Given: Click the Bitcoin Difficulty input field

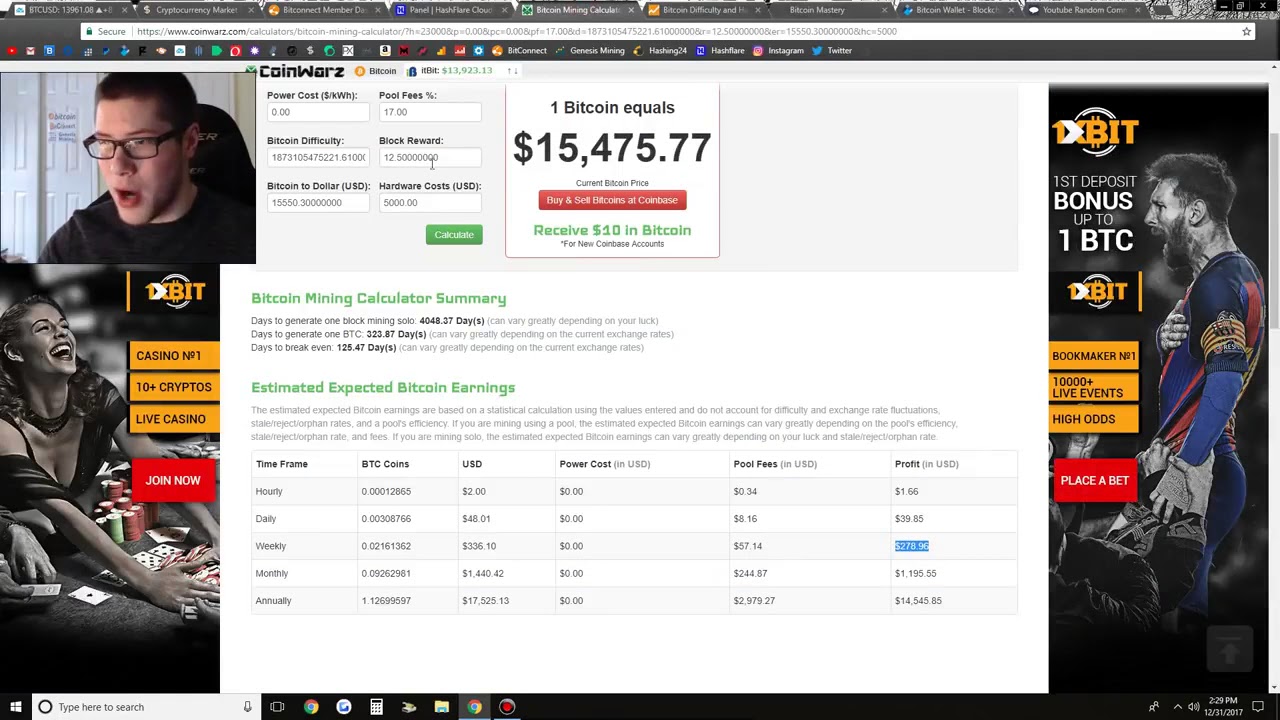Looking at the screenshot, I should (x=317, y=157).
